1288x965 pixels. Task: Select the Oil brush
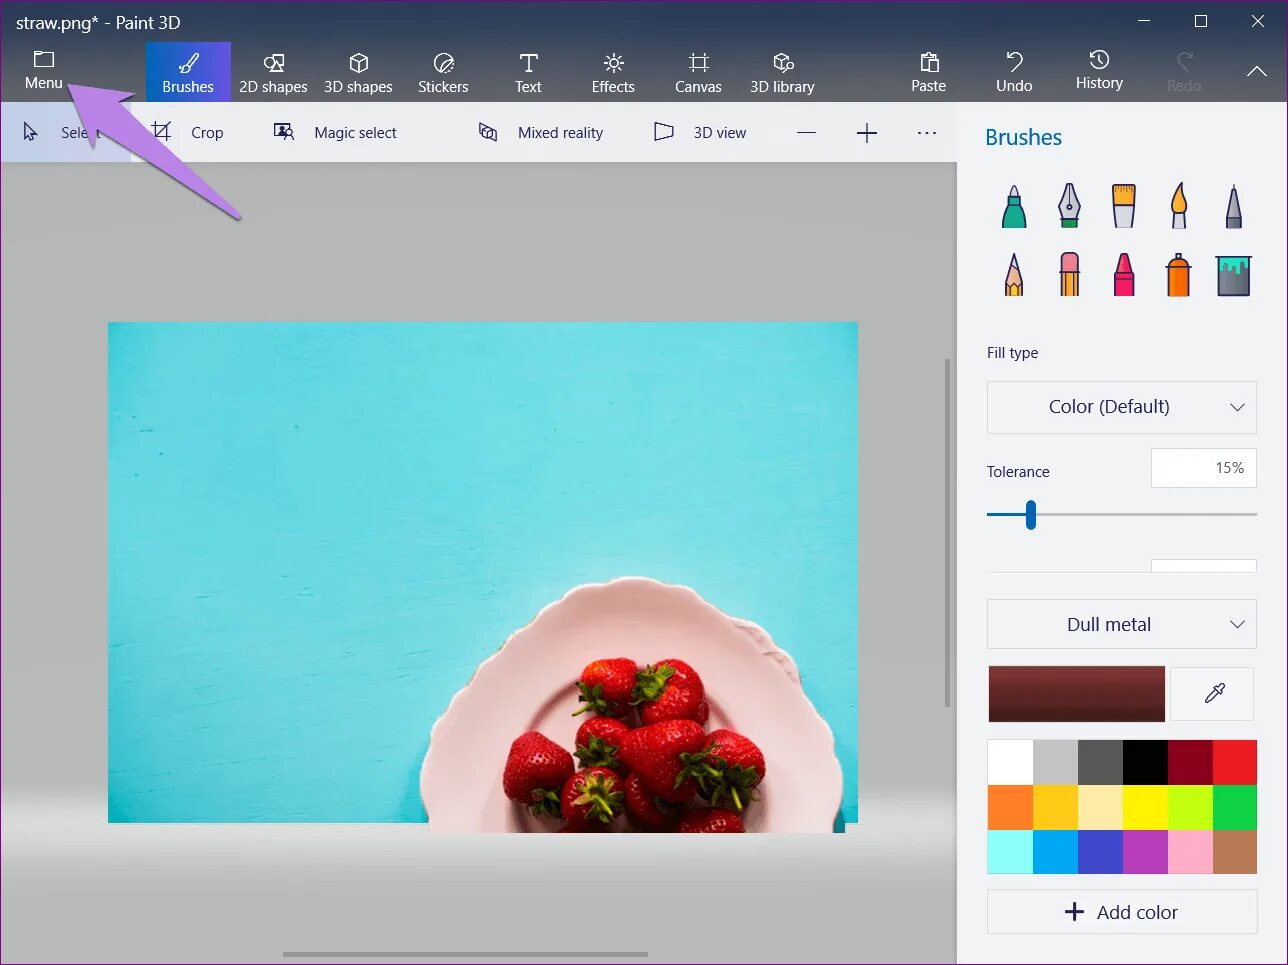(1124, 206)
